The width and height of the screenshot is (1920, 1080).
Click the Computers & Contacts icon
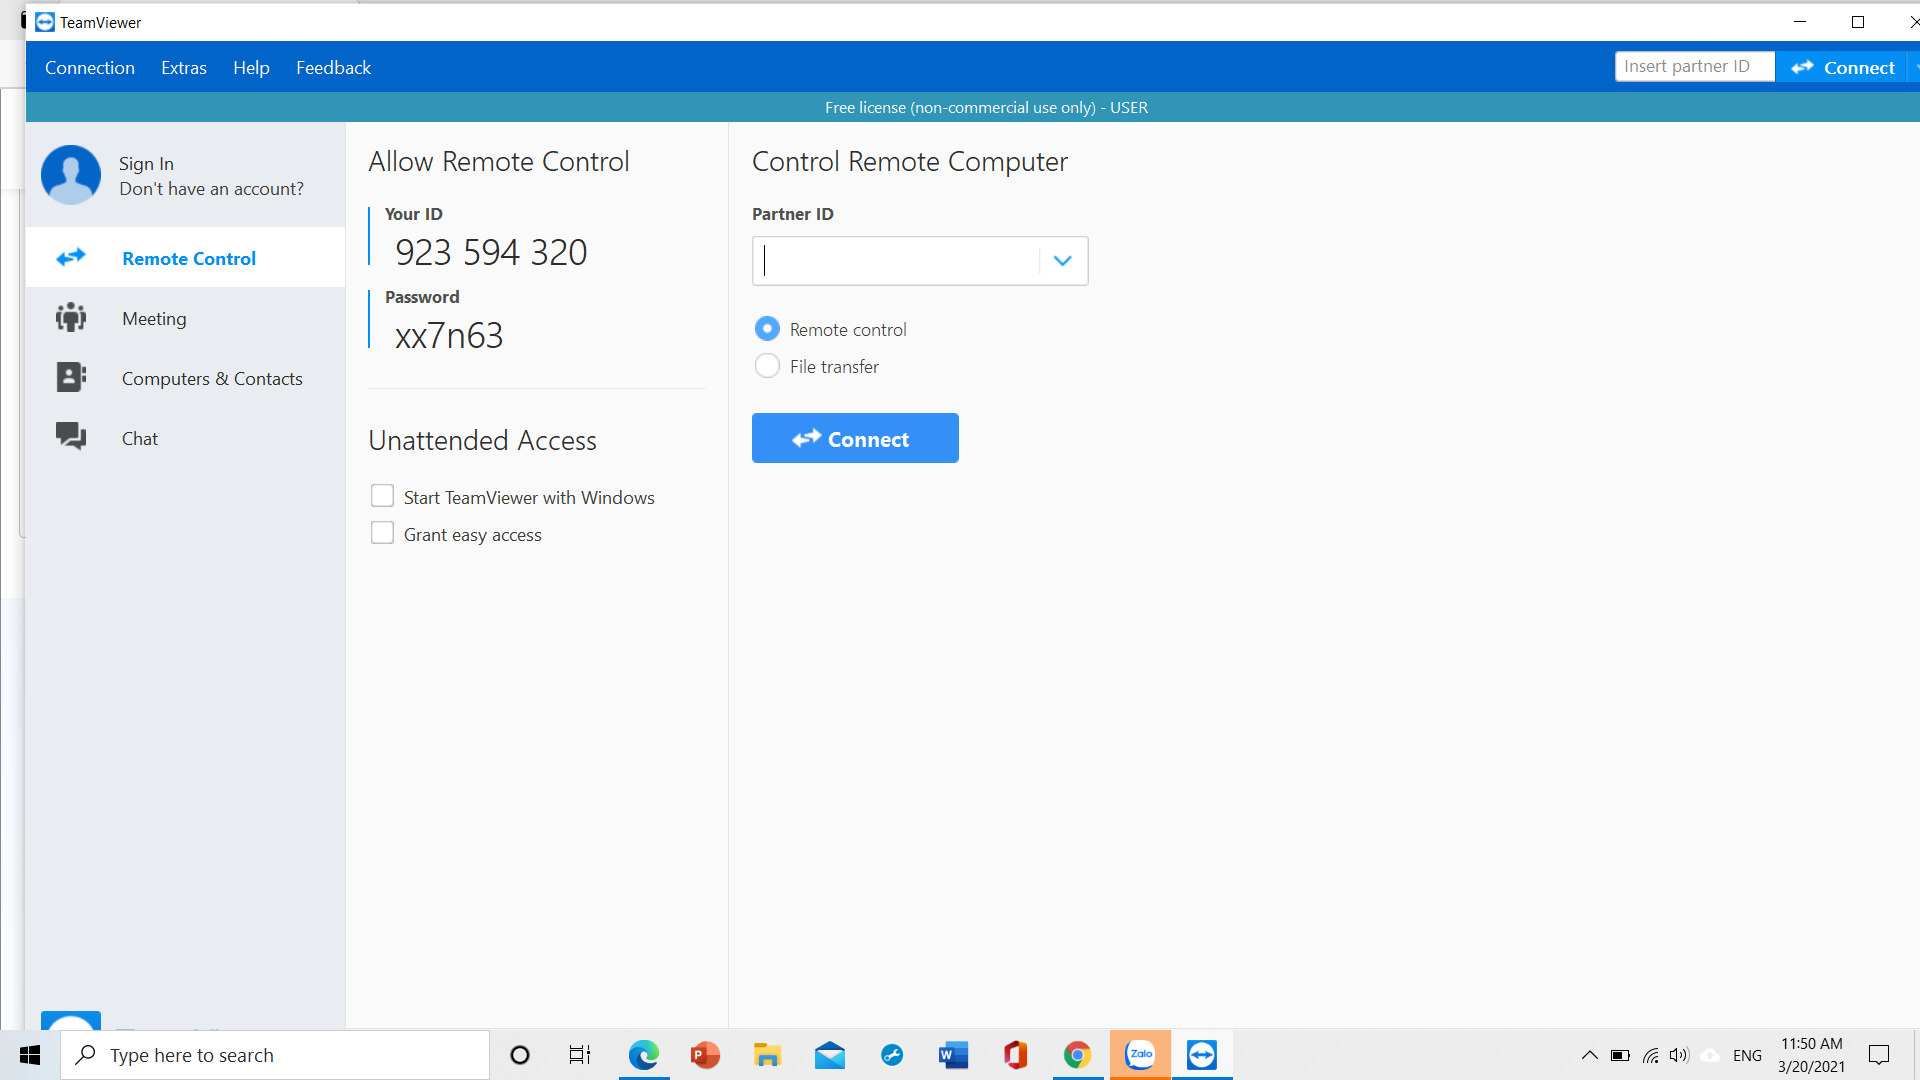coord(71,378)
